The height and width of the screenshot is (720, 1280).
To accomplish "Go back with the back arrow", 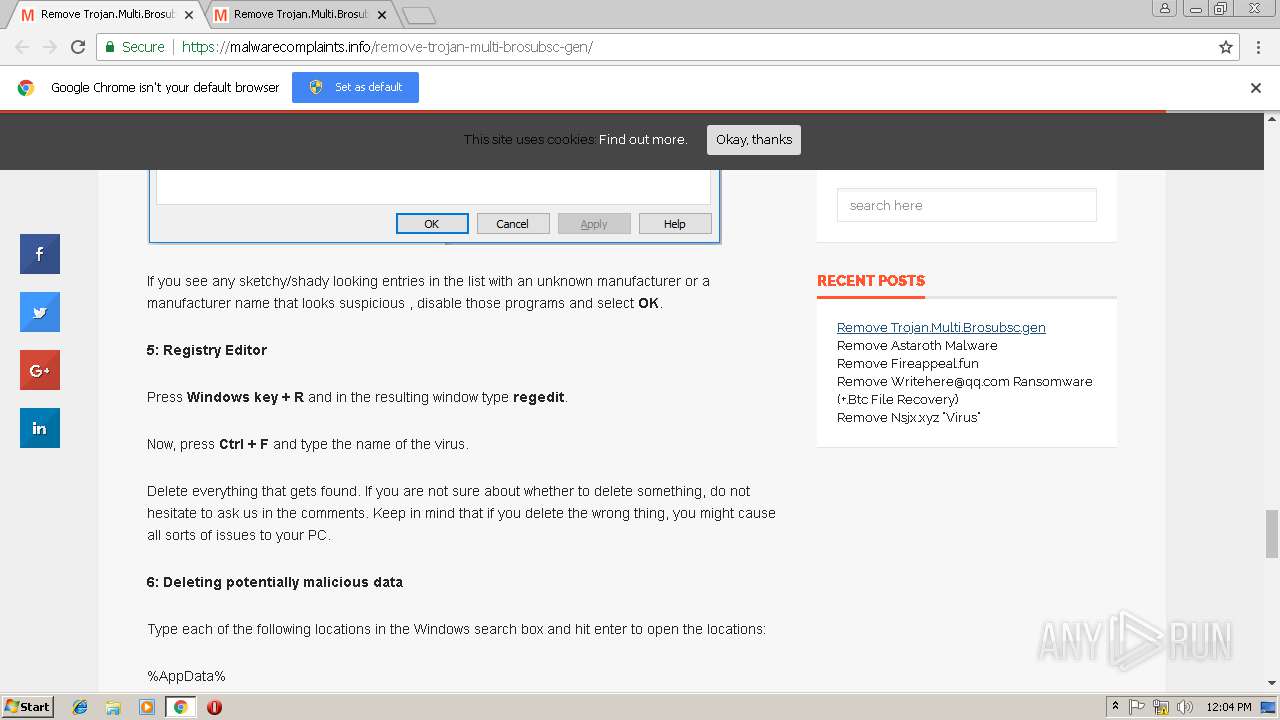I will [x=22, y=47].
